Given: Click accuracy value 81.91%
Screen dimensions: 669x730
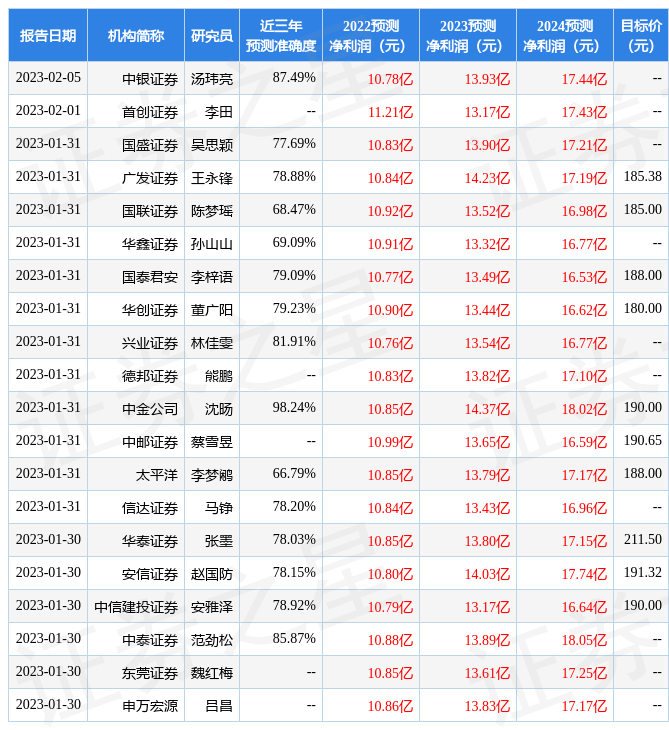Looking at the screenshot, I should [294, 342].
